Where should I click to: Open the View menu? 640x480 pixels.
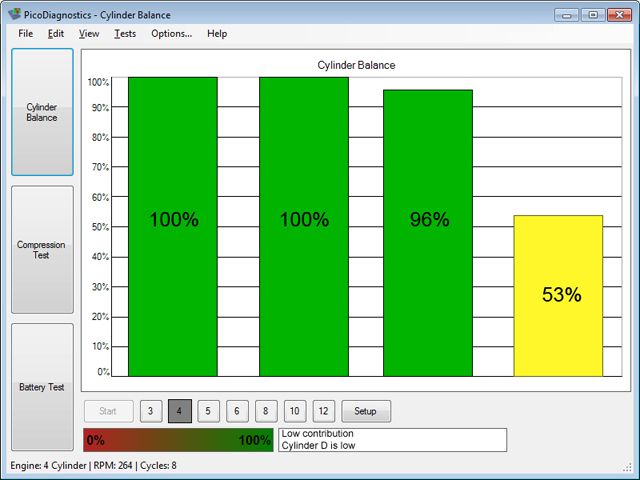[x=89, y=33]
